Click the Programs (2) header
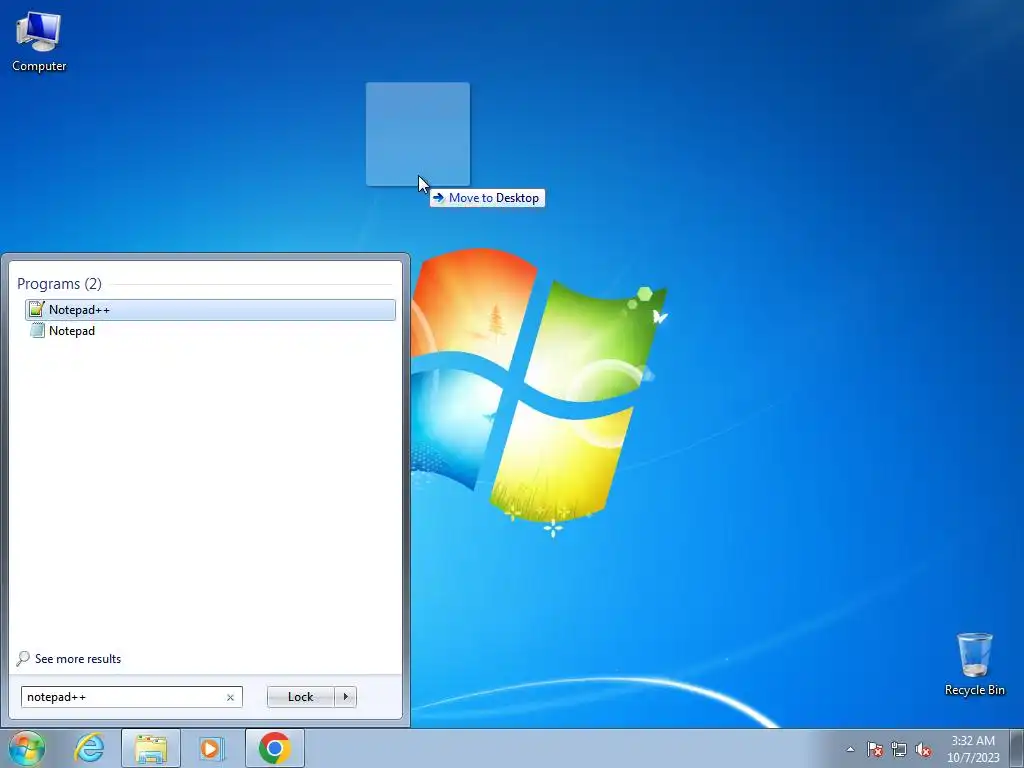The width and height of the screenshot is (1024, 768). [x=59, y=283]
